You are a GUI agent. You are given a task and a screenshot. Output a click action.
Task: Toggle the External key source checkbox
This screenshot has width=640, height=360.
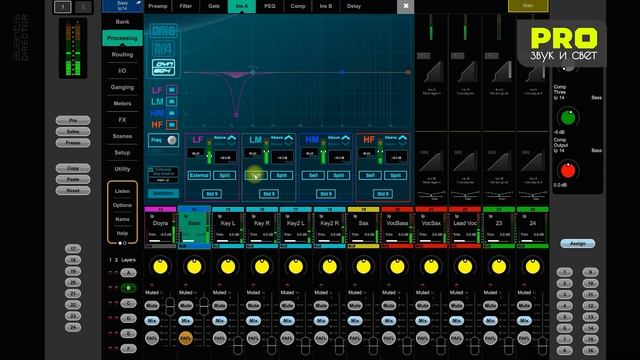point(151,169)
